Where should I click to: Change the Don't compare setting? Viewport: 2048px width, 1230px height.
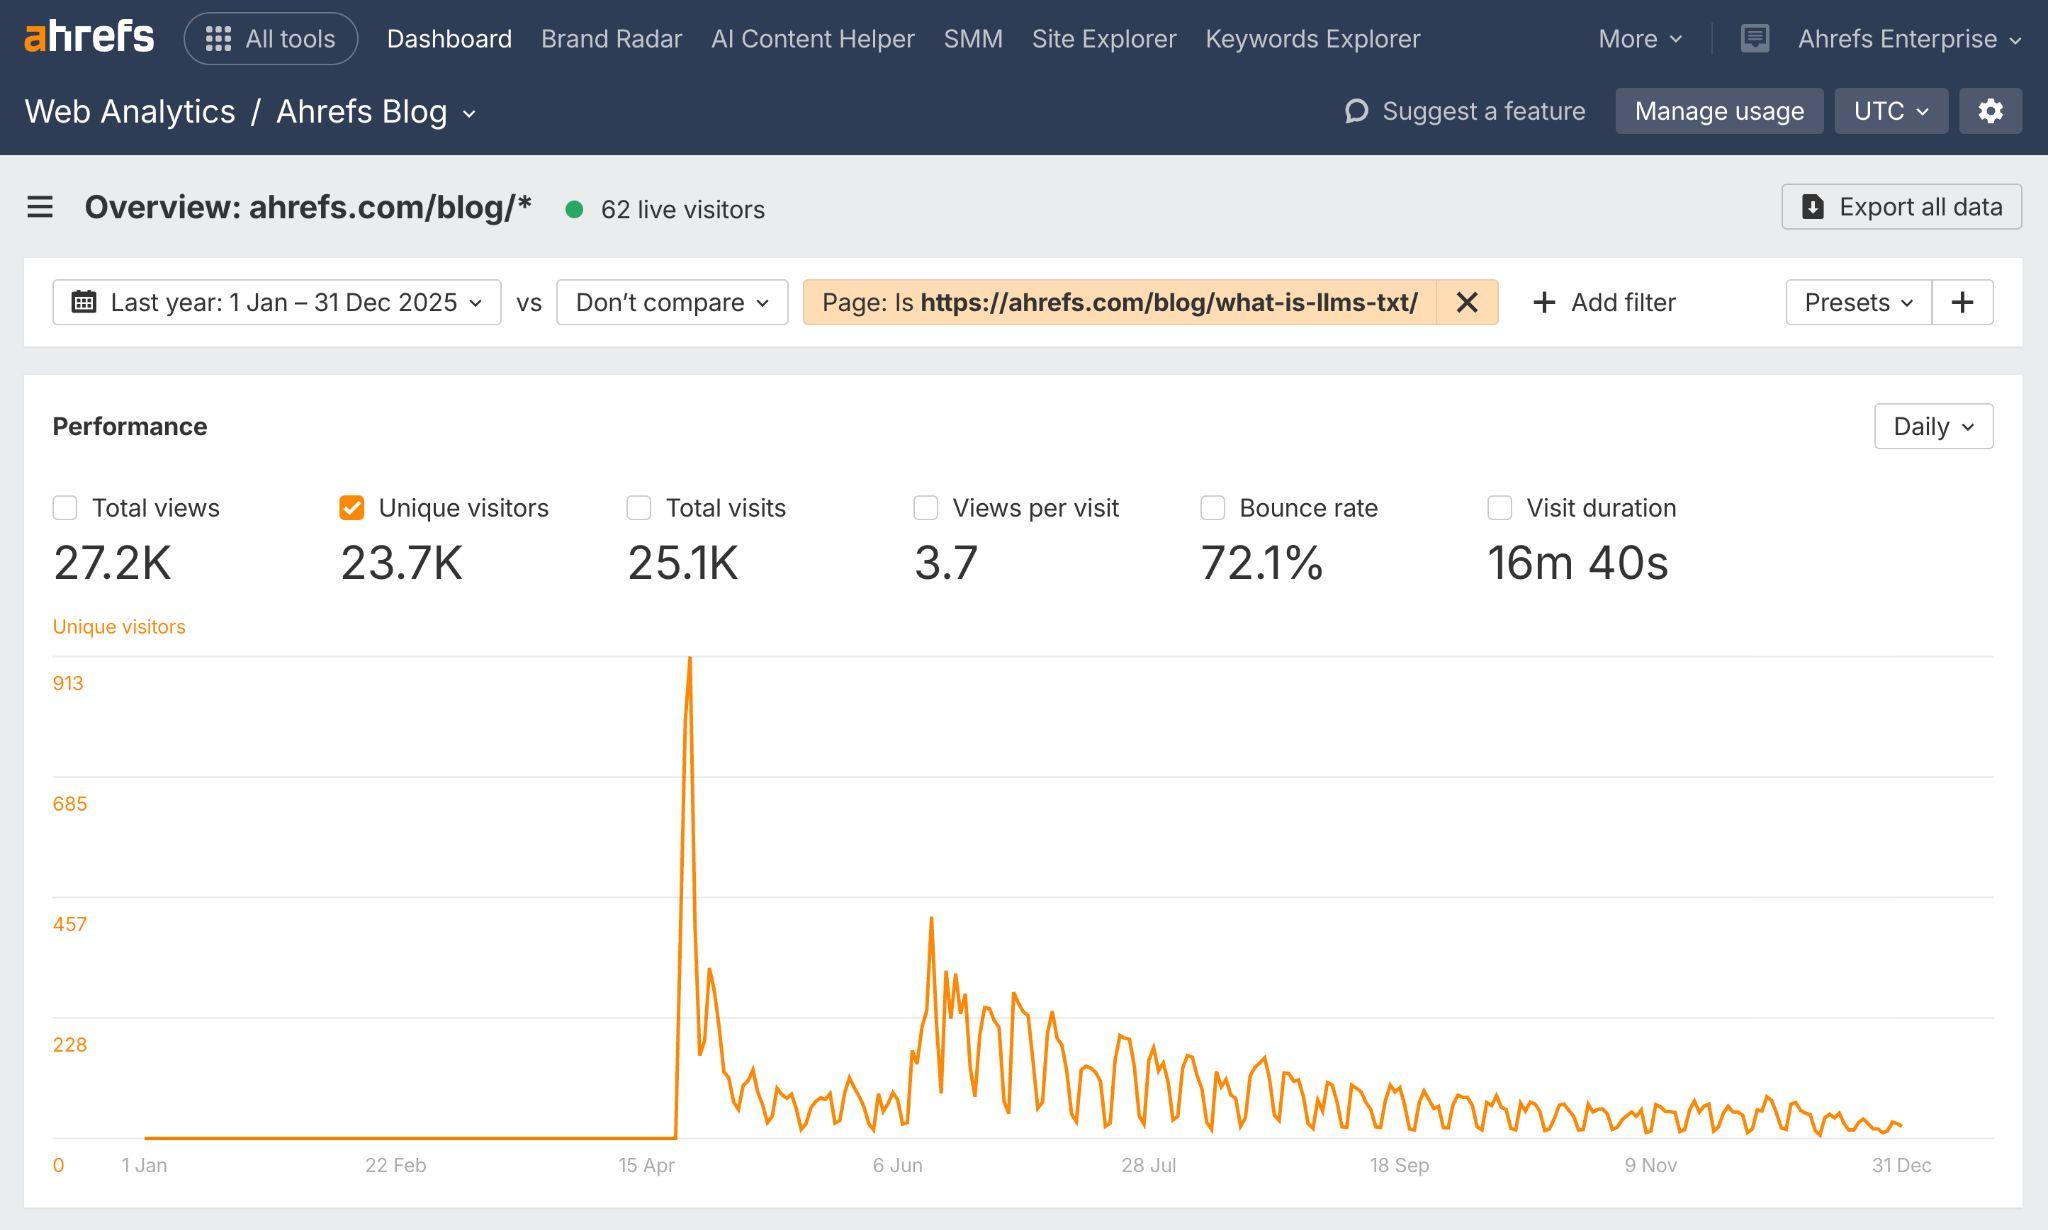click(x=671, y=302)
